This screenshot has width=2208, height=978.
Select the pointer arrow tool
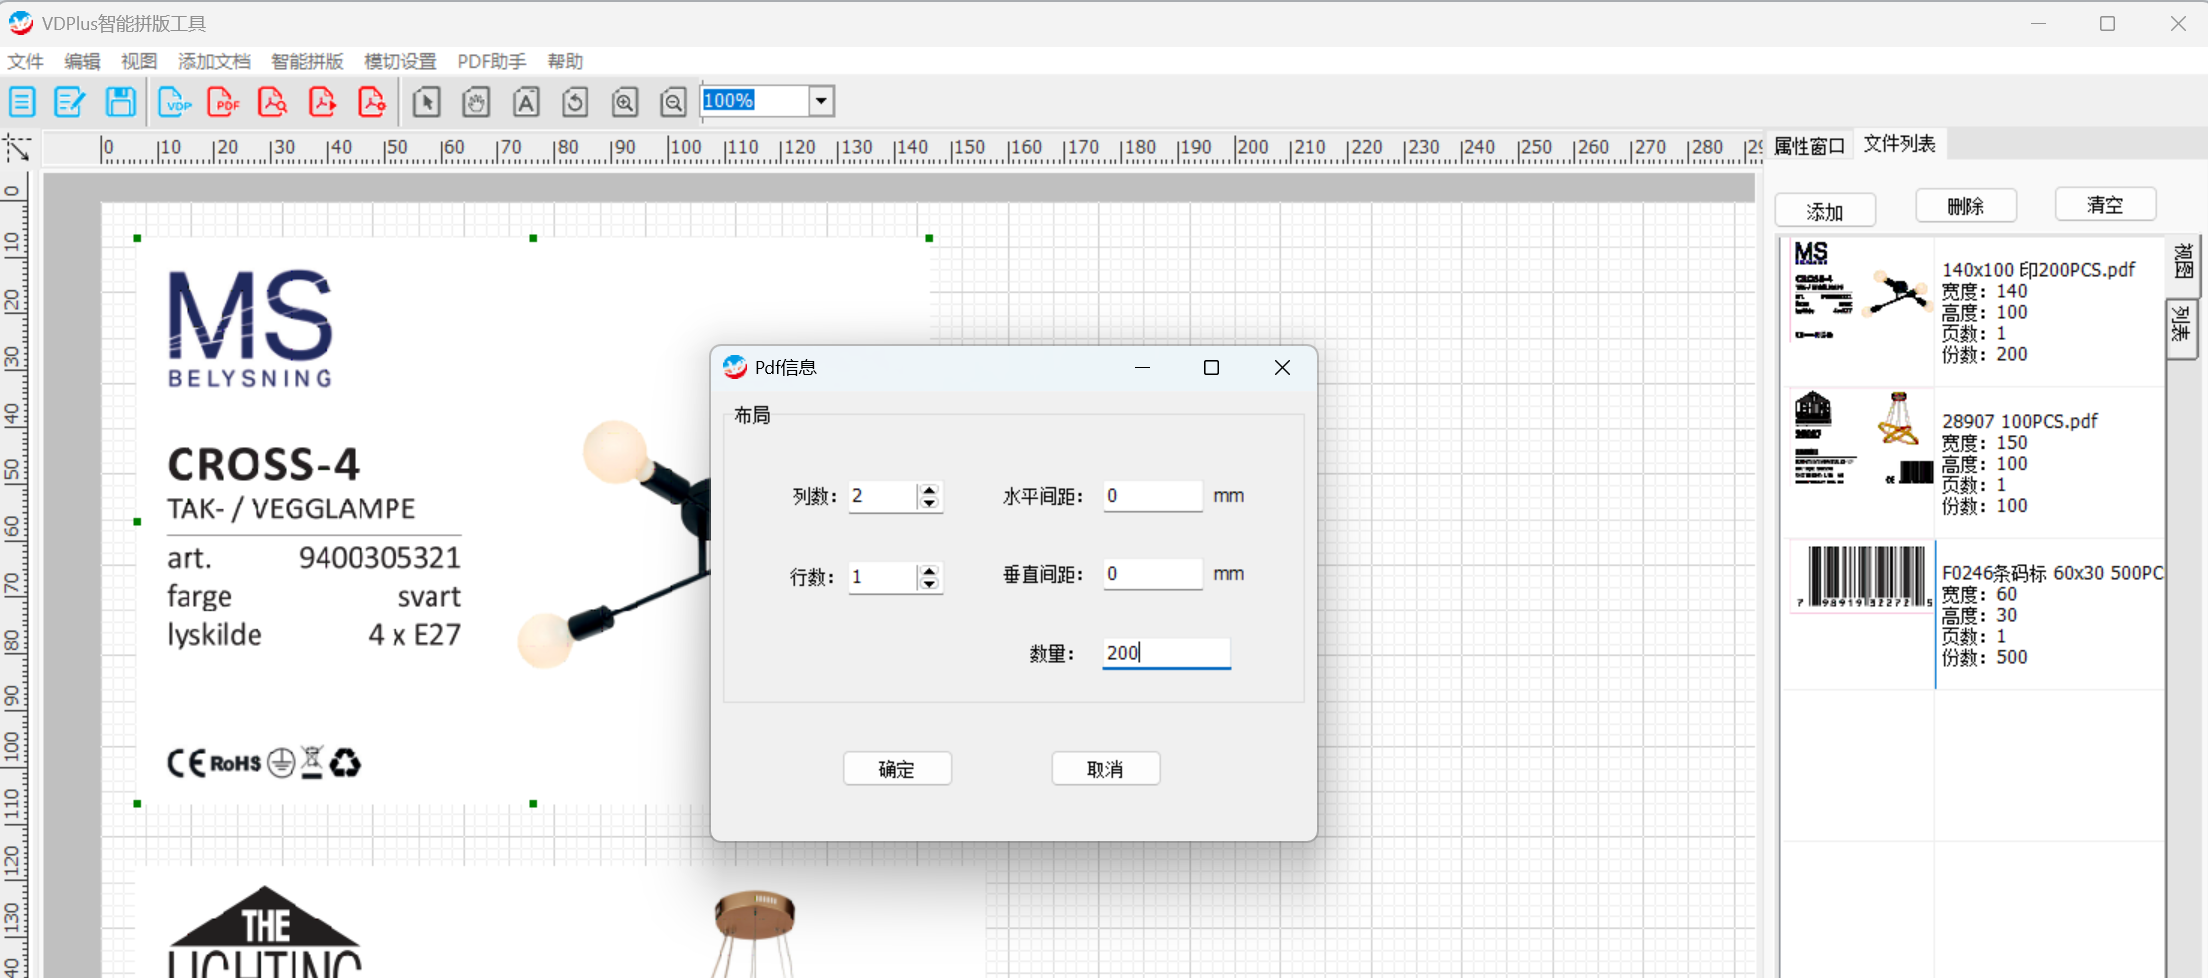click(427, 102)
